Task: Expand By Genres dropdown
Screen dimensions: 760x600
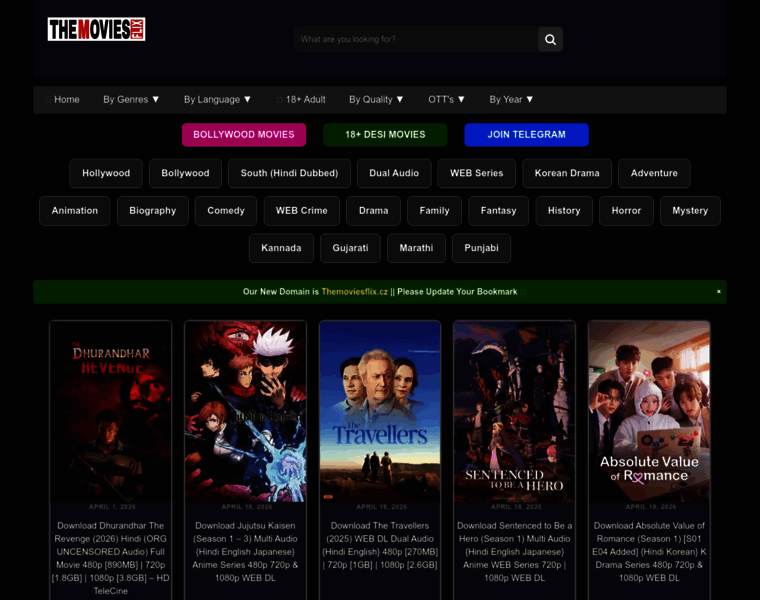Action: pyautogui.click(x=131, y=99)
